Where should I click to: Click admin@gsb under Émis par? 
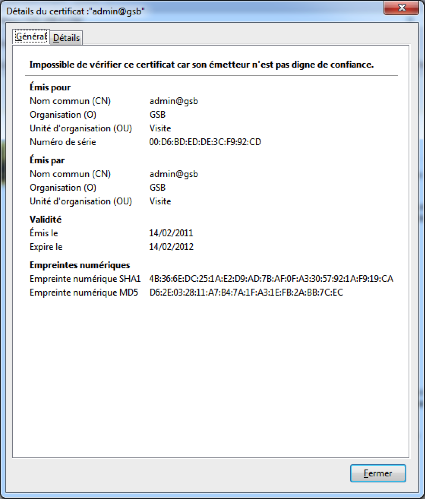174,174
